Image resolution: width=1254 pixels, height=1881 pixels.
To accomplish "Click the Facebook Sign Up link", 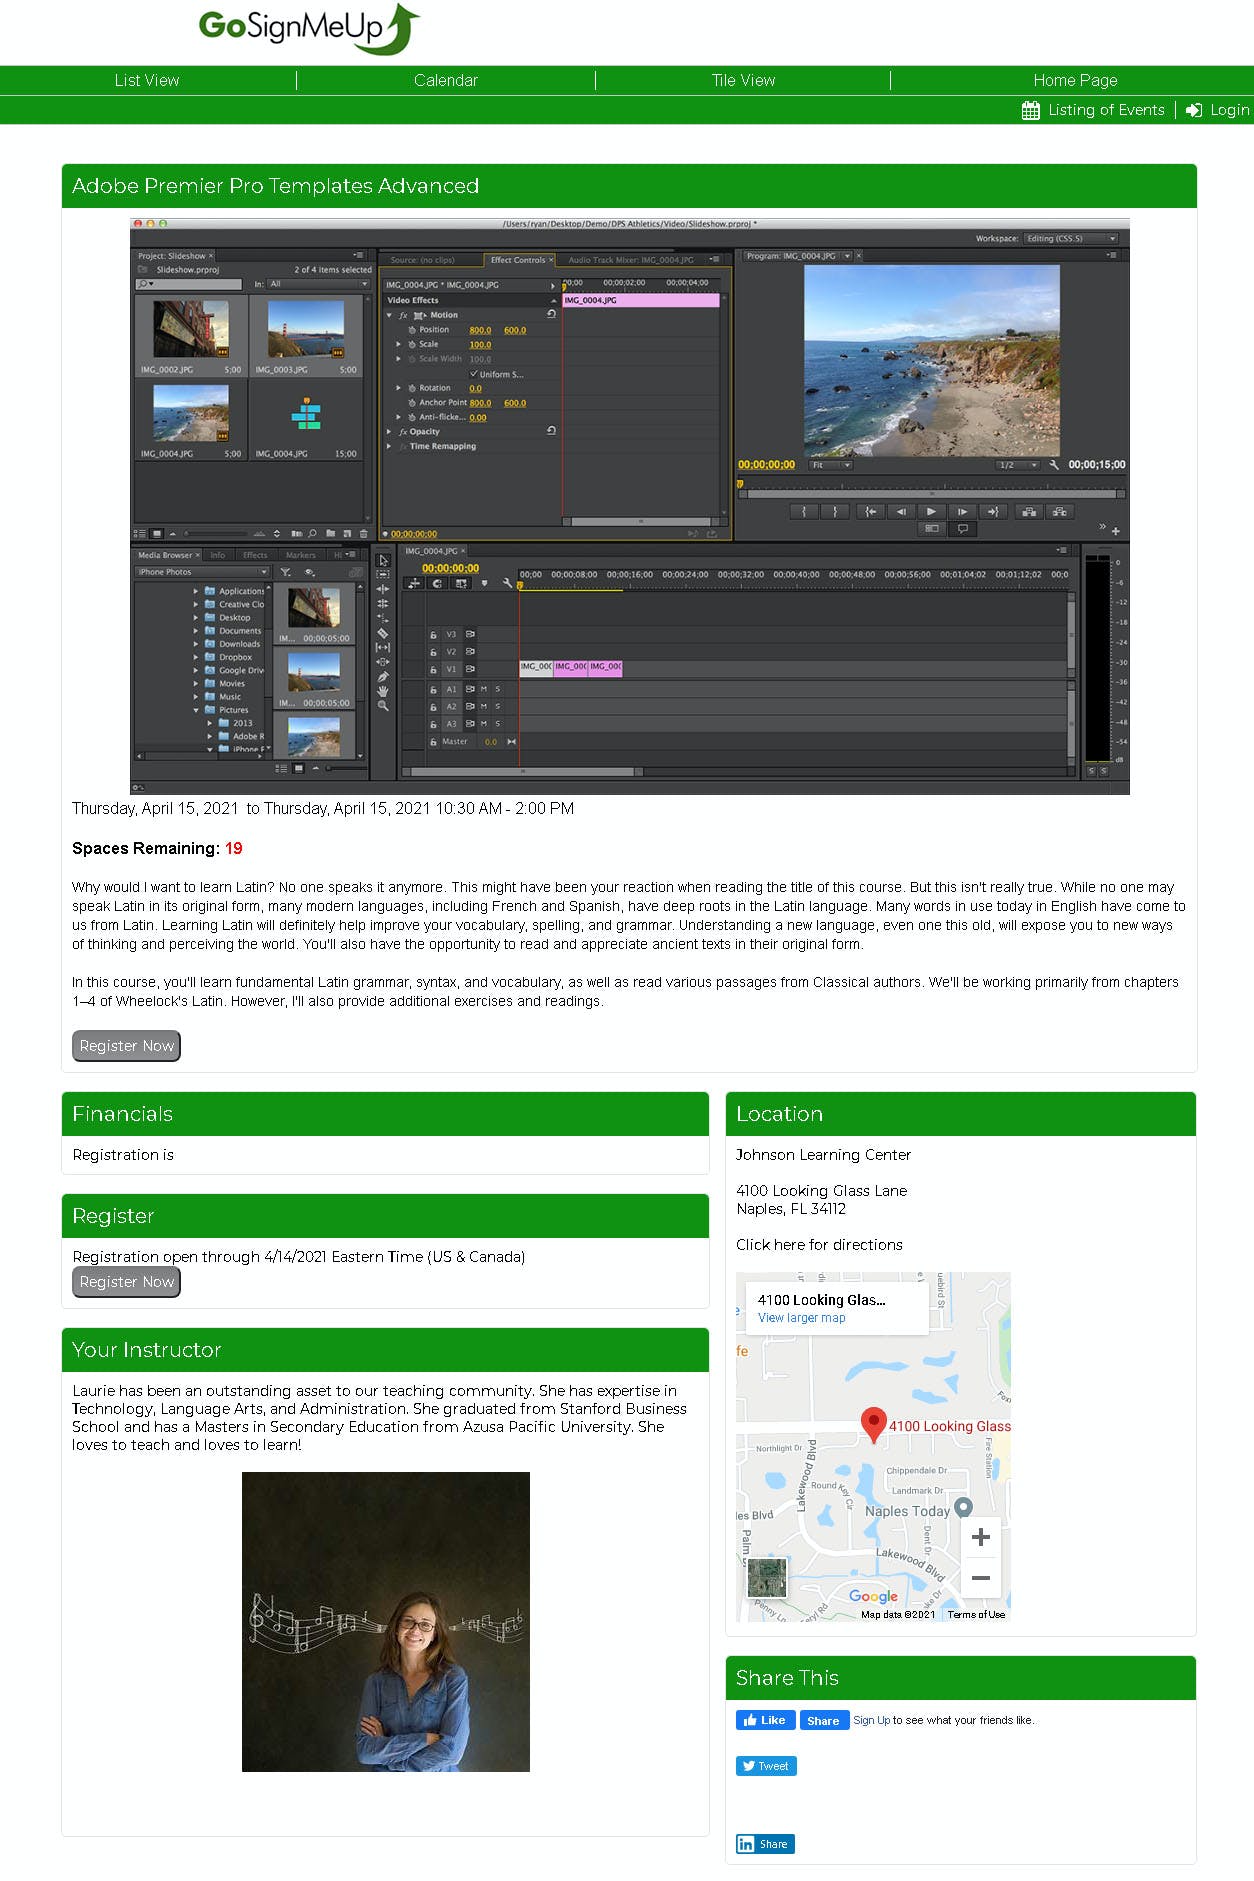I will click(x=871, y=1720).
